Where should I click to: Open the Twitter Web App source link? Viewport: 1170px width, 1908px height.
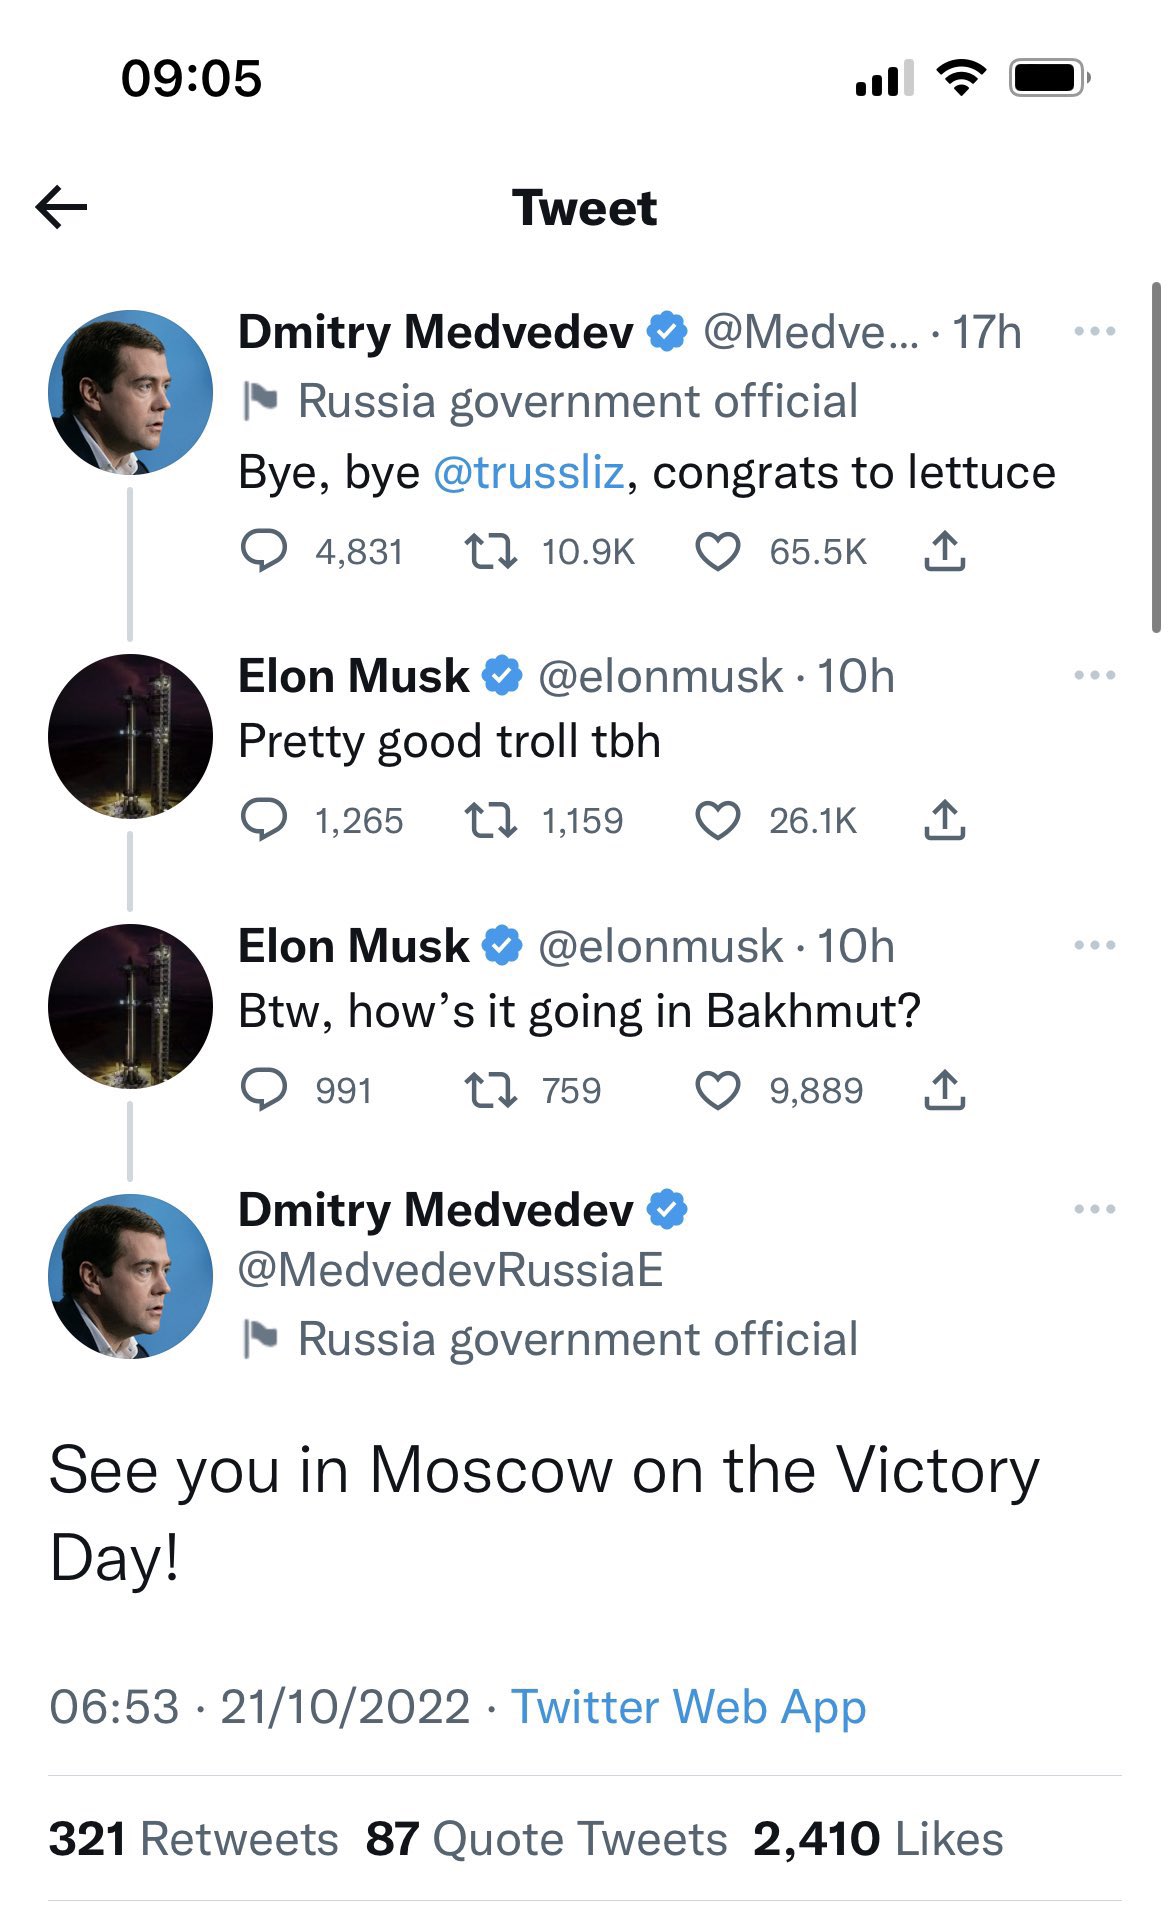[688, 1707]
